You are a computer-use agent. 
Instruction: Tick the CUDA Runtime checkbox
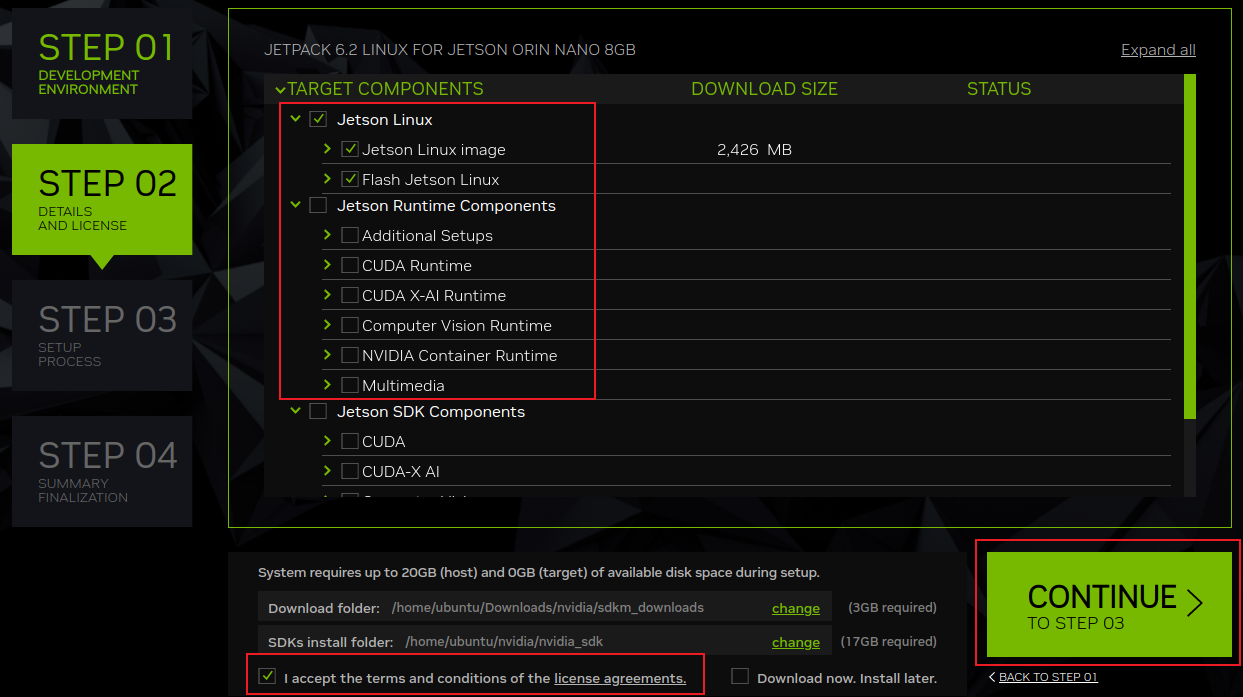tap(350, 265)
